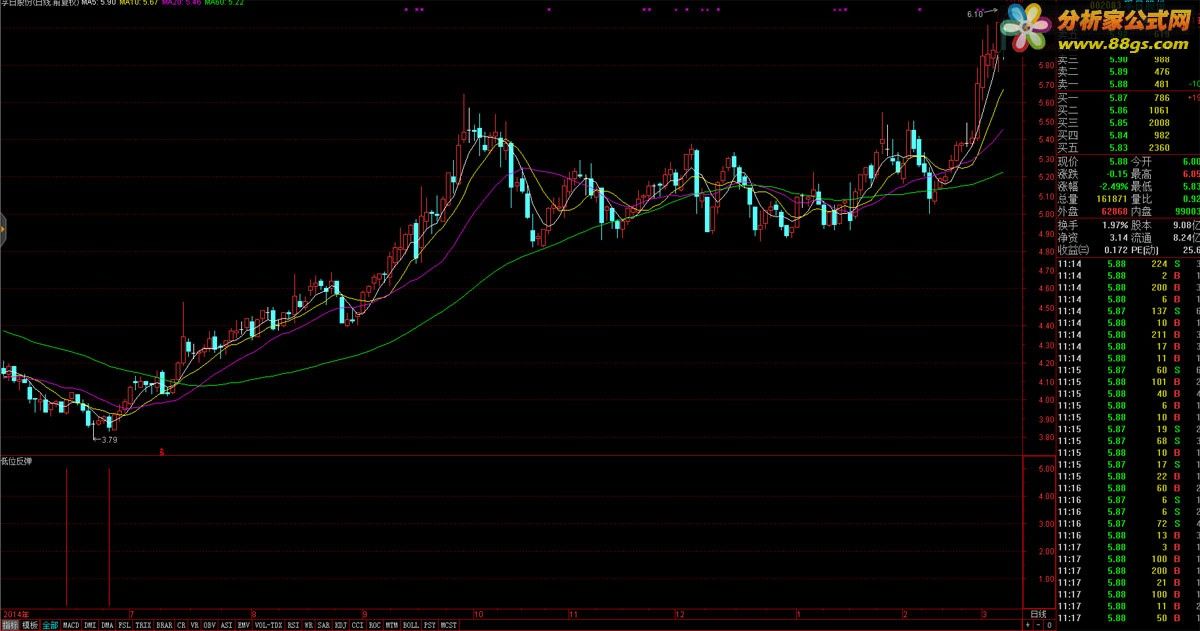The image size is (1200, 631).
Task: Select the 全部 indicator category tab
Action: (x=50, y=625)
